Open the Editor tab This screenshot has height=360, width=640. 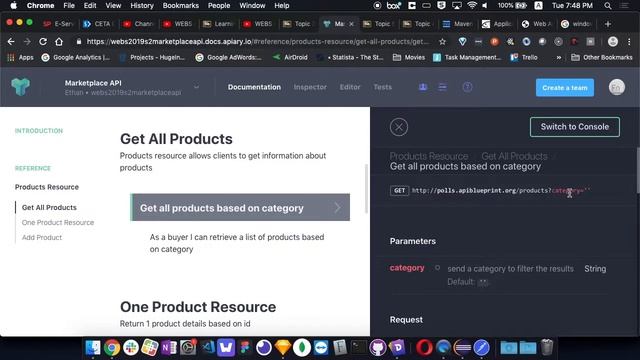click(350, 87)
